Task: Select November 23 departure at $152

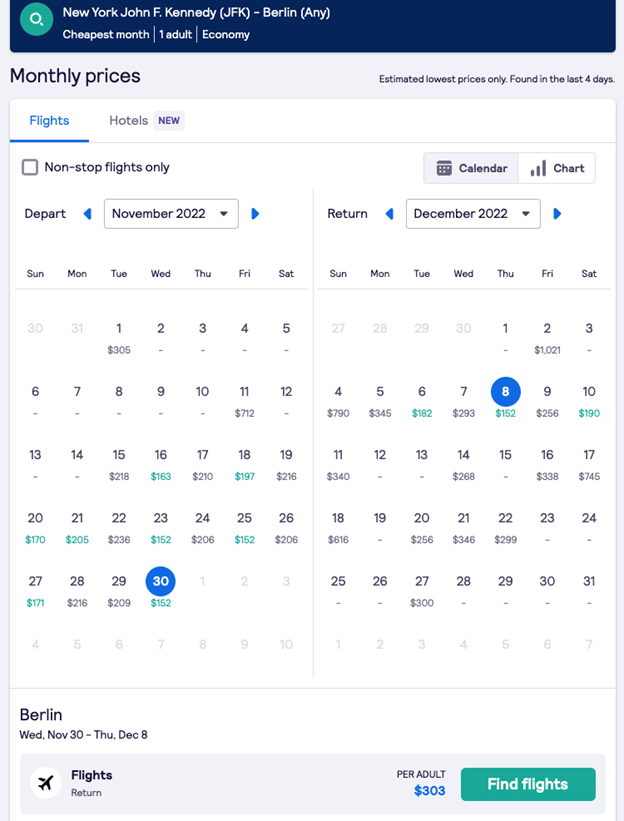Action: click(161, 528)
